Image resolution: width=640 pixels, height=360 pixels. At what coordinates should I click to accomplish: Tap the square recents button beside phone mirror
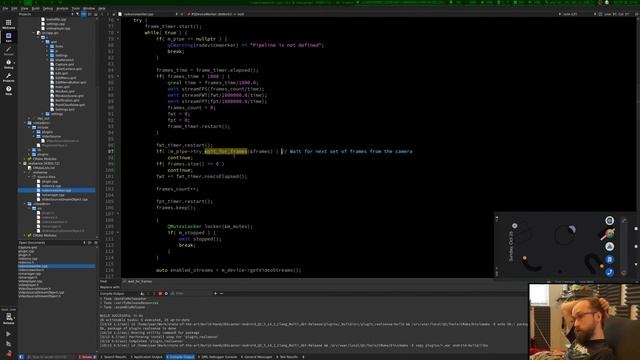pos(636,229)
